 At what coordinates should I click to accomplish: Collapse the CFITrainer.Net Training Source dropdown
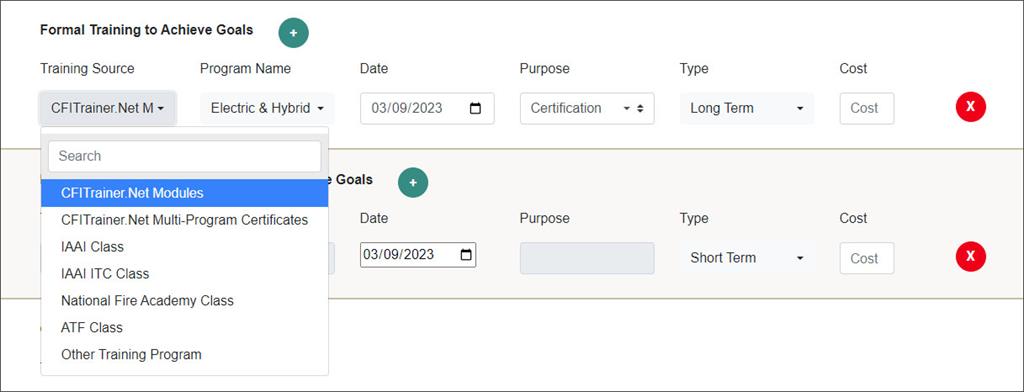pyautogui.click(x=108, y=108)
